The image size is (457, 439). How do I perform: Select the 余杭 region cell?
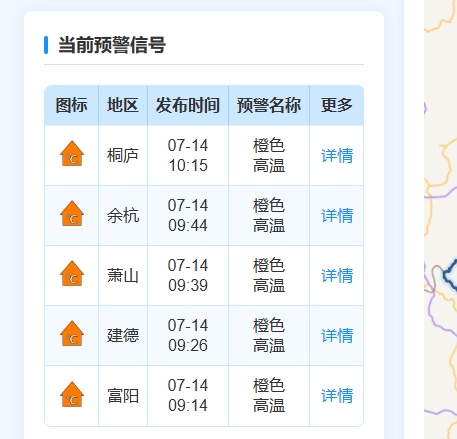pos(123,216)
